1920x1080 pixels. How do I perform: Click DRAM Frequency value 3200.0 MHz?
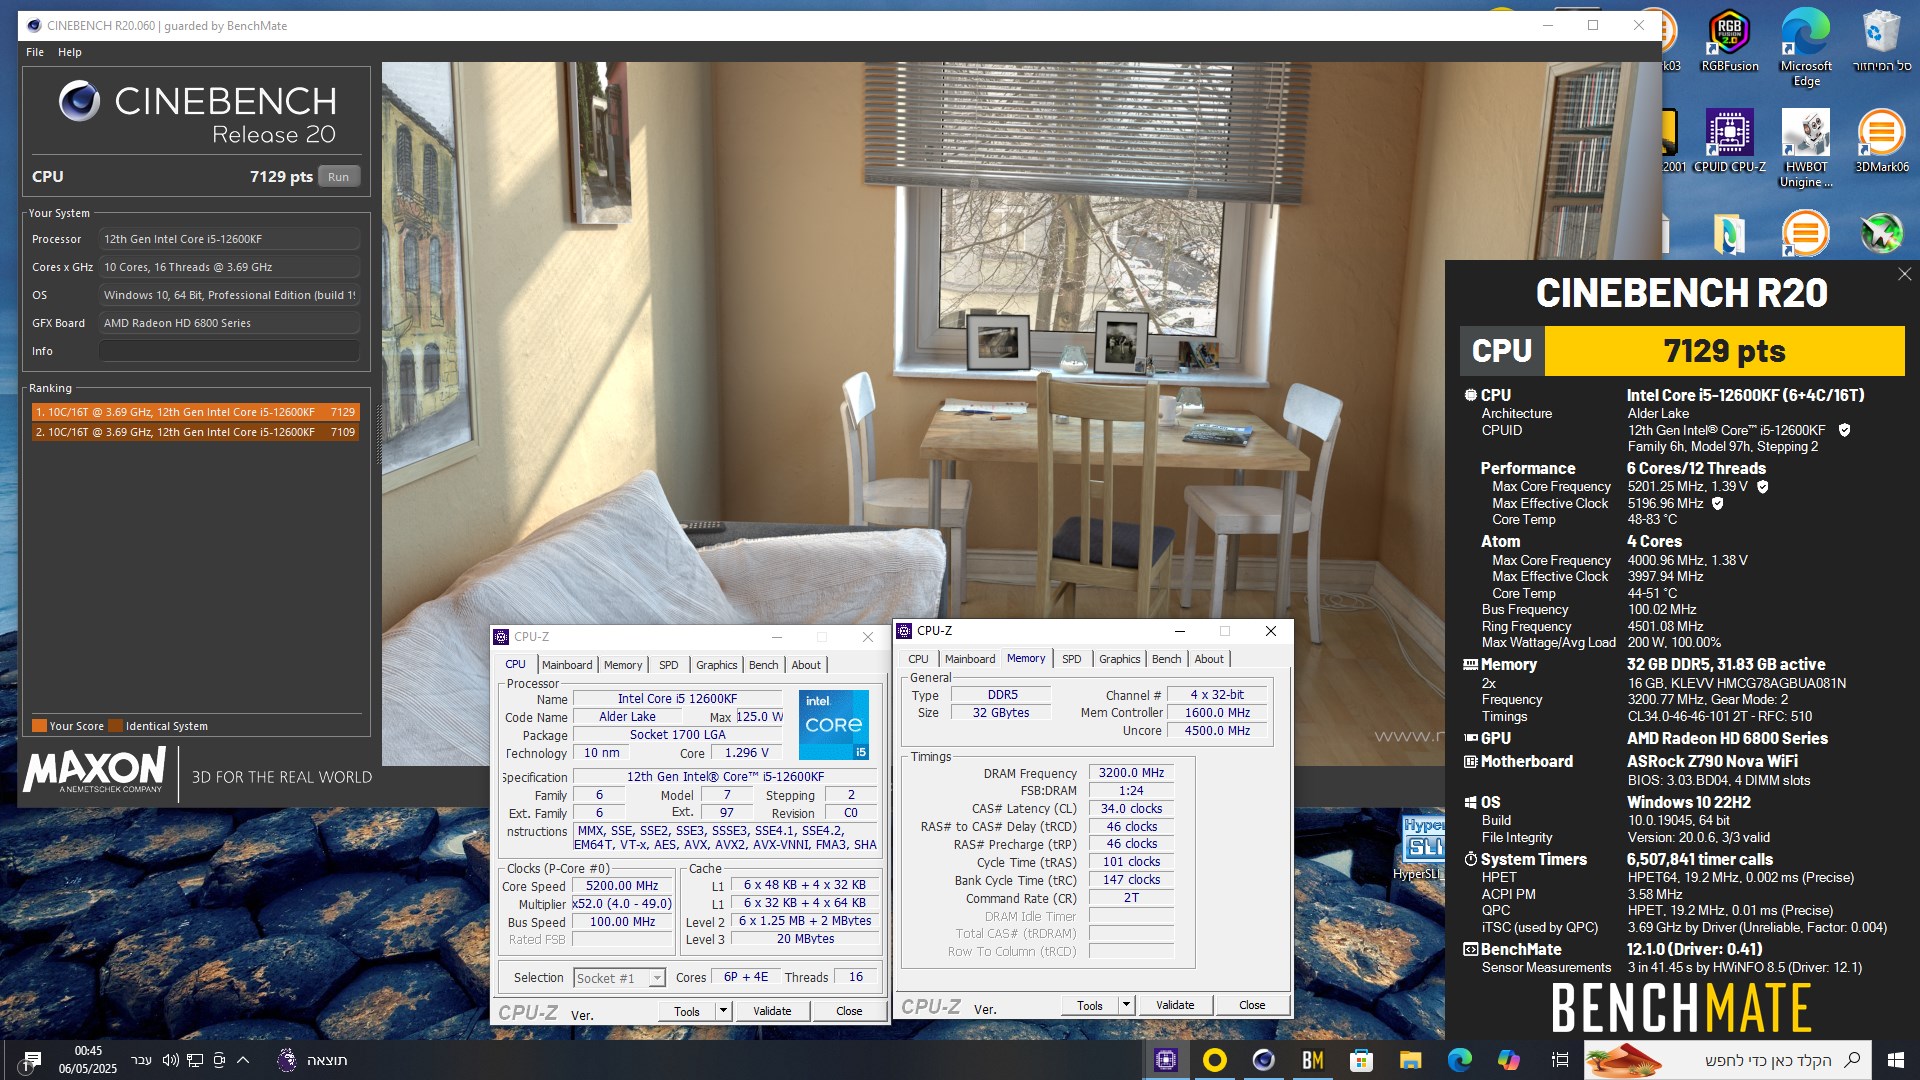[1131, 773]
